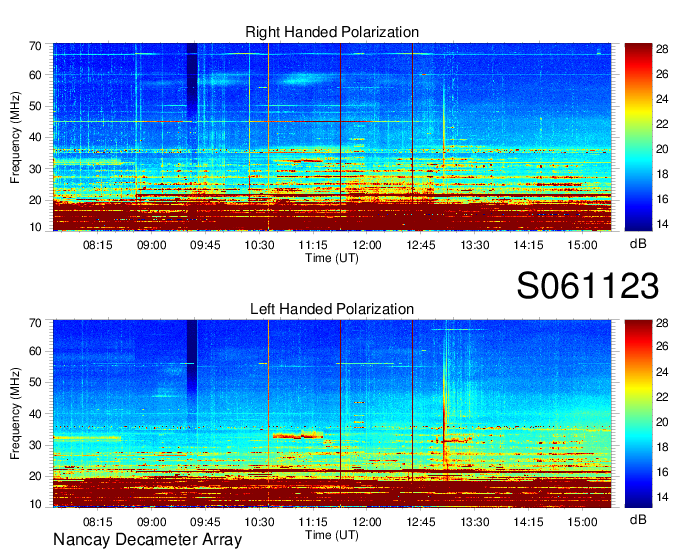Click the 60 MHz tick on the top plot
680x552 pixels.
click(x=35, y=75)
